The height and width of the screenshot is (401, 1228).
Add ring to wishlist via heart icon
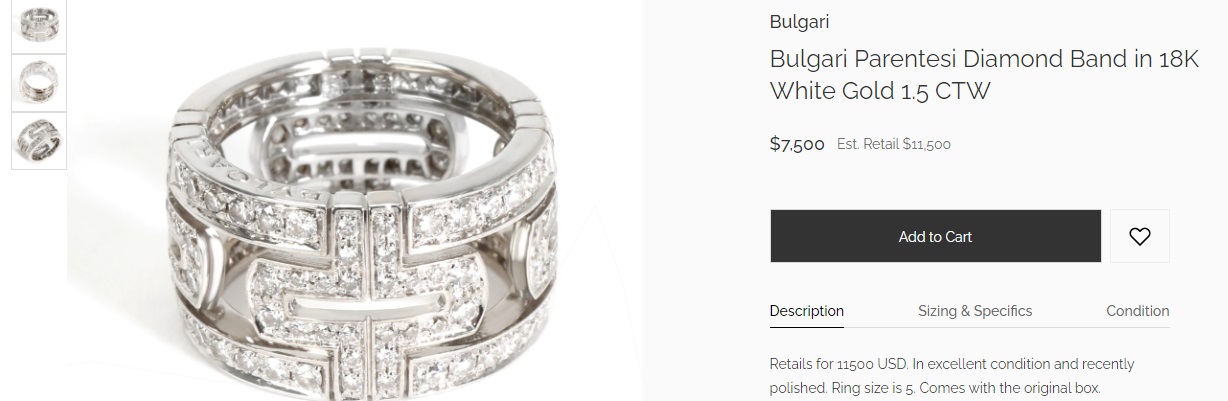tap(1139, 236)
